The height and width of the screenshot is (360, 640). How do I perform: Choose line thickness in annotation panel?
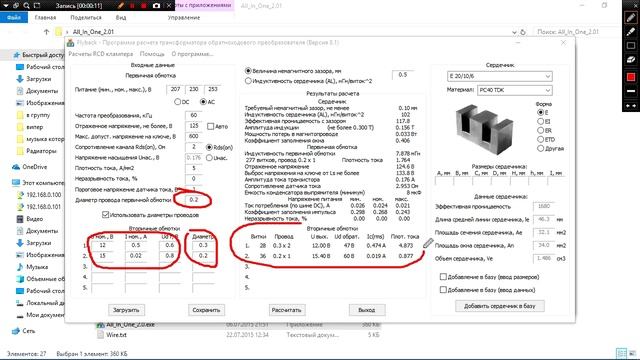point(631,91)
